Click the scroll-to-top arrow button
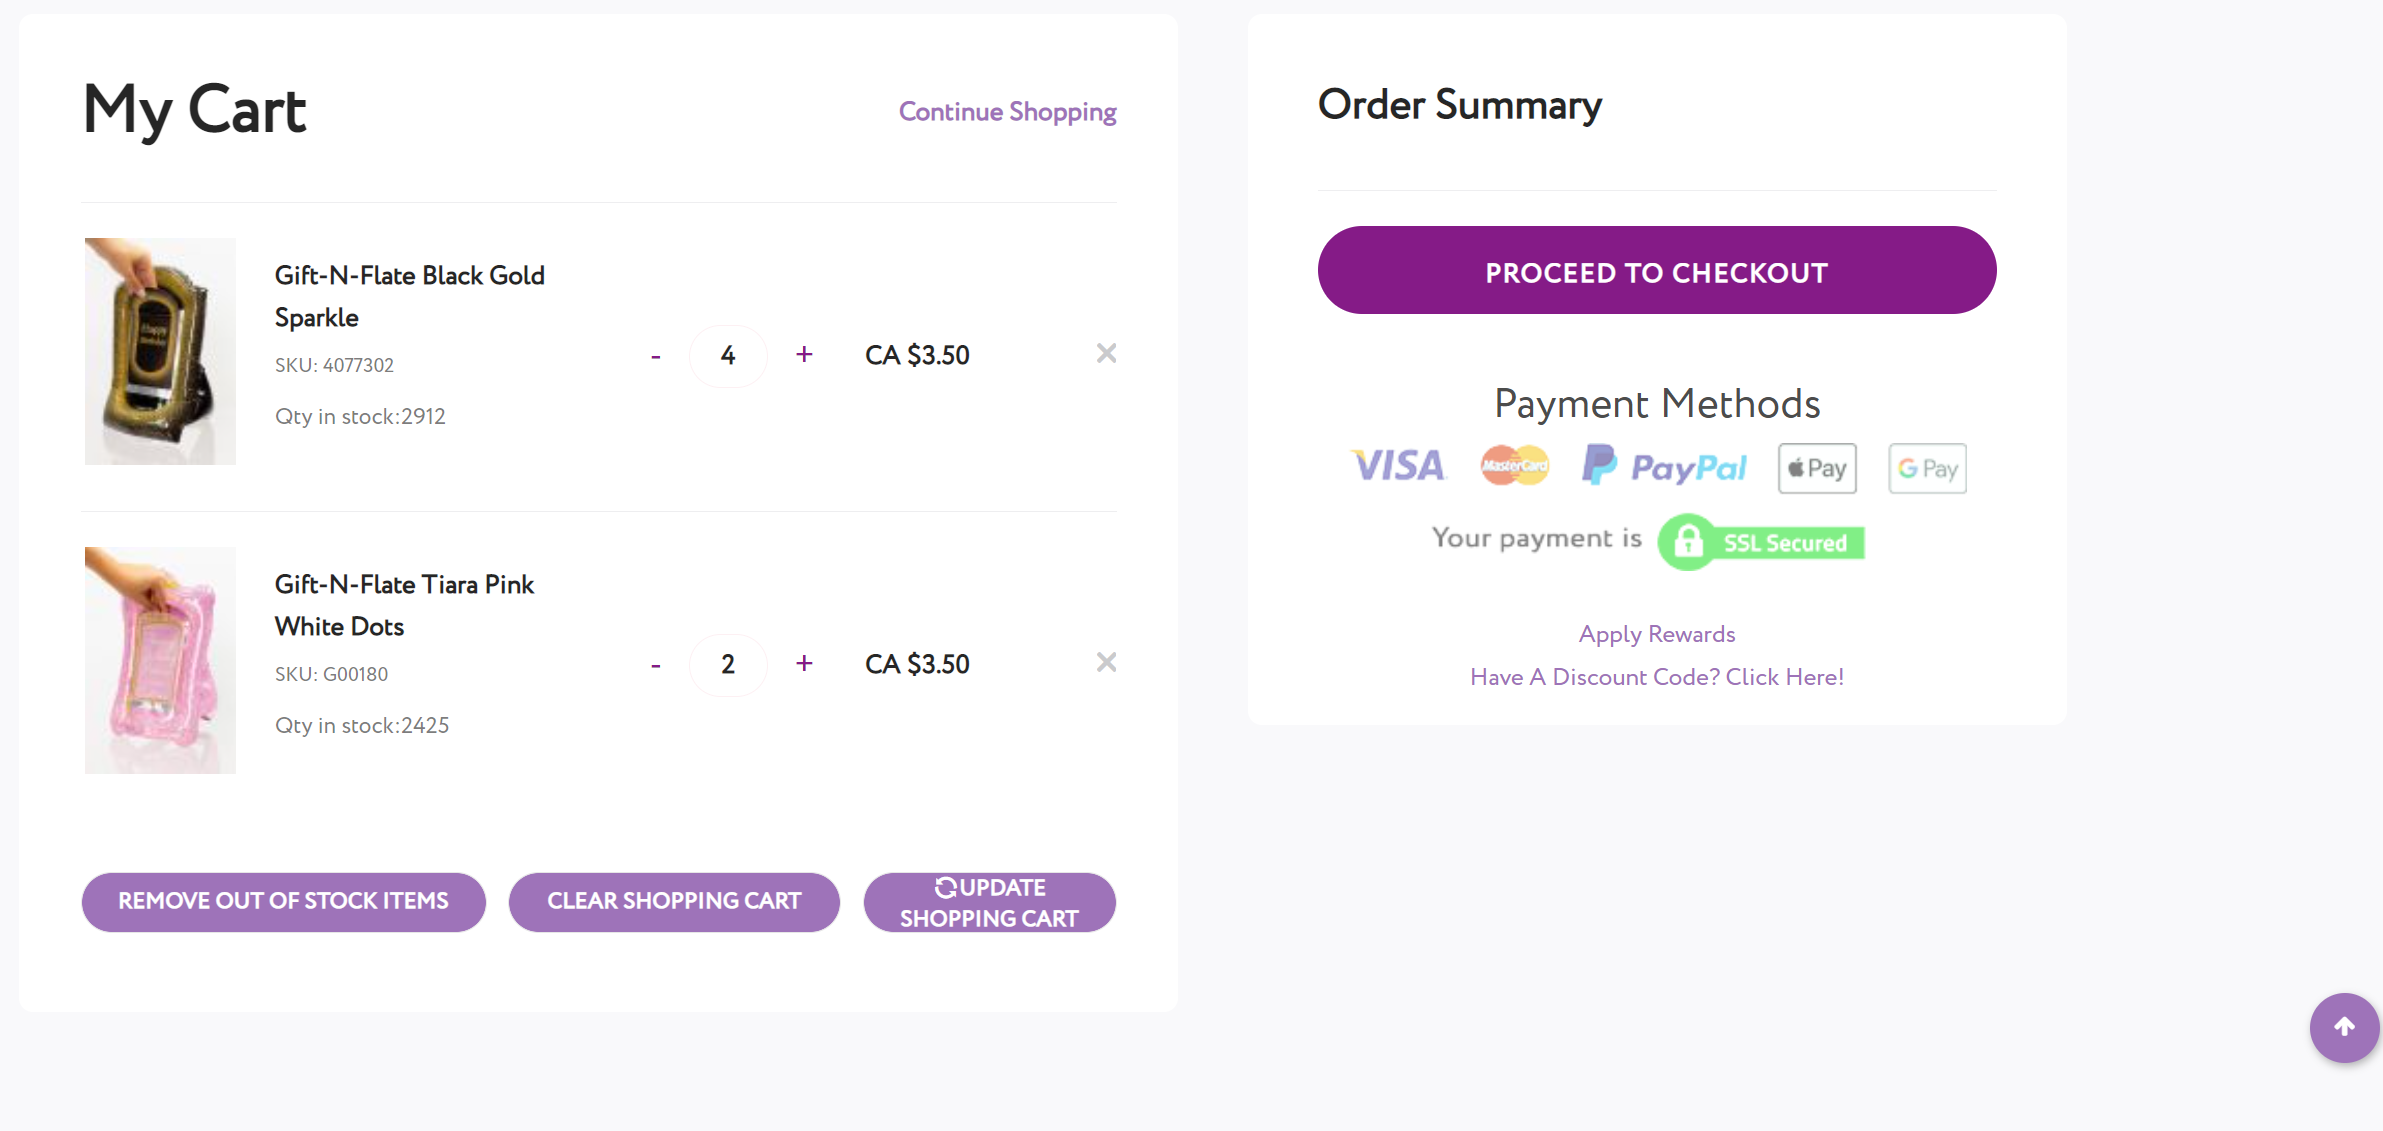The image size is (2383, 1131). [x=2343, y=1027]
